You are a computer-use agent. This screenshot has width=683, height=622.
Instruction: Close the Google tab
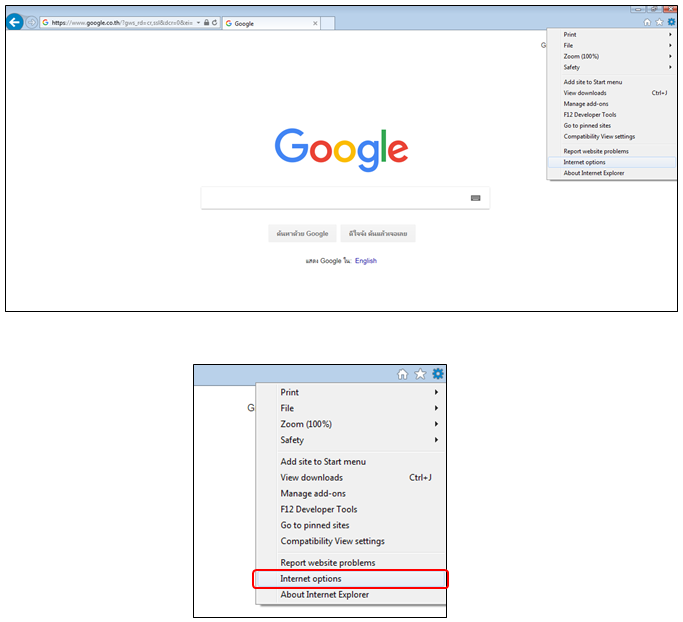315,24
